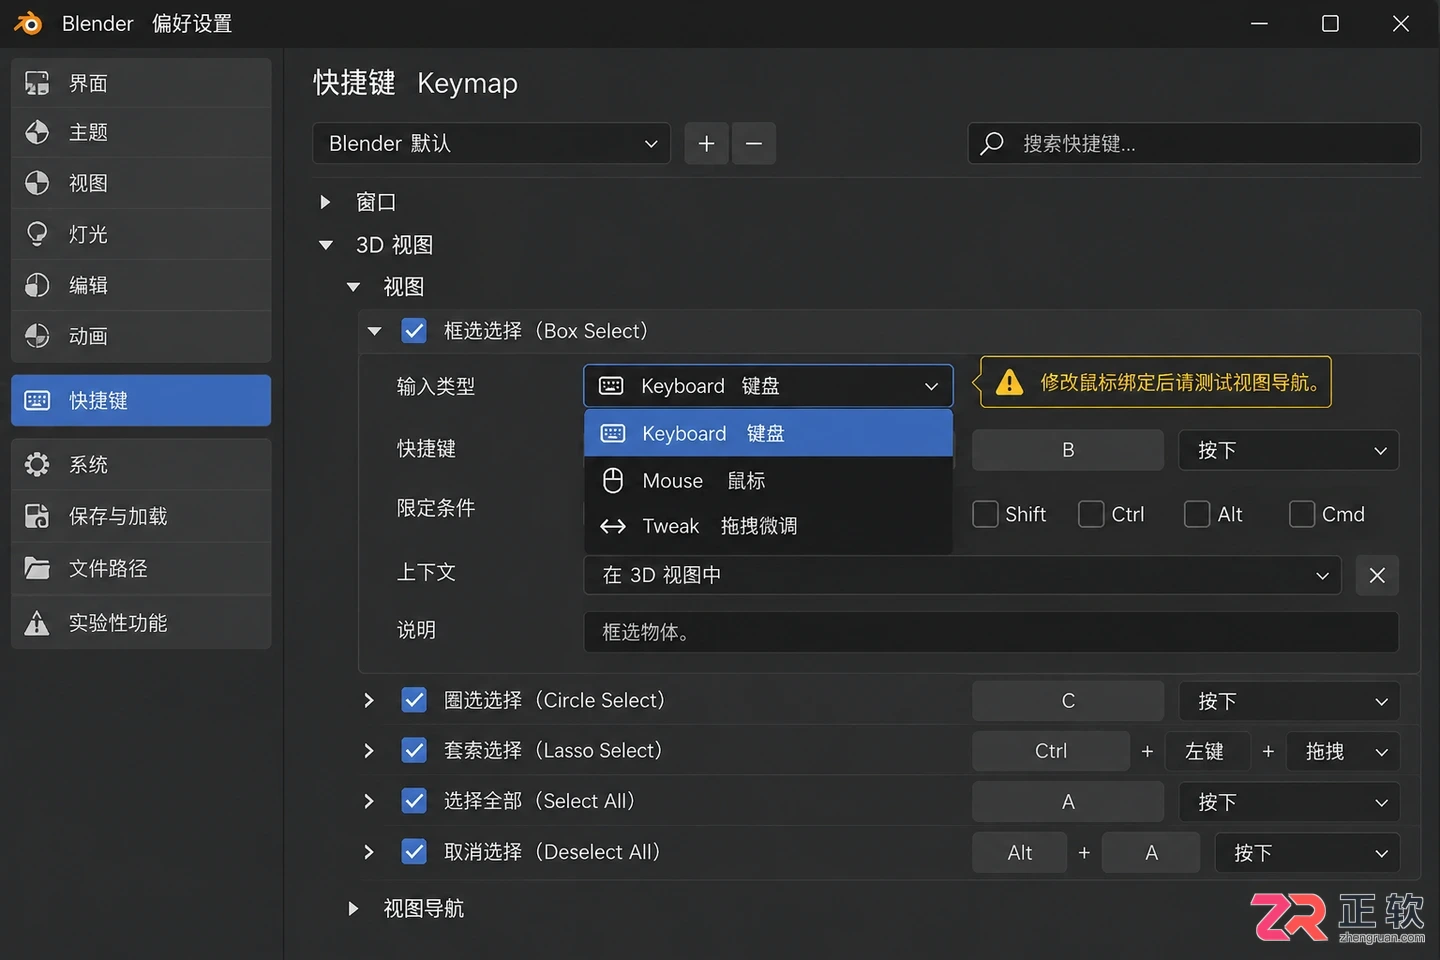This screenshot has width=1440, height=960.
Task: Collapse the 3D 视图 keymap category
Action: [325, 245]
